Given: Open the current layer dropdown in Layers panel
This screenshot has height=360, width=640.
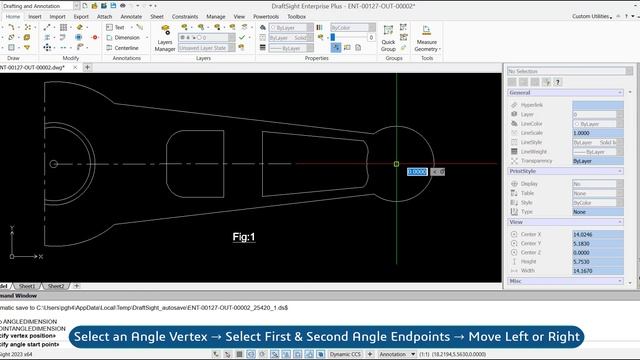Looking at the screenshot, I should tap(207, 38).
